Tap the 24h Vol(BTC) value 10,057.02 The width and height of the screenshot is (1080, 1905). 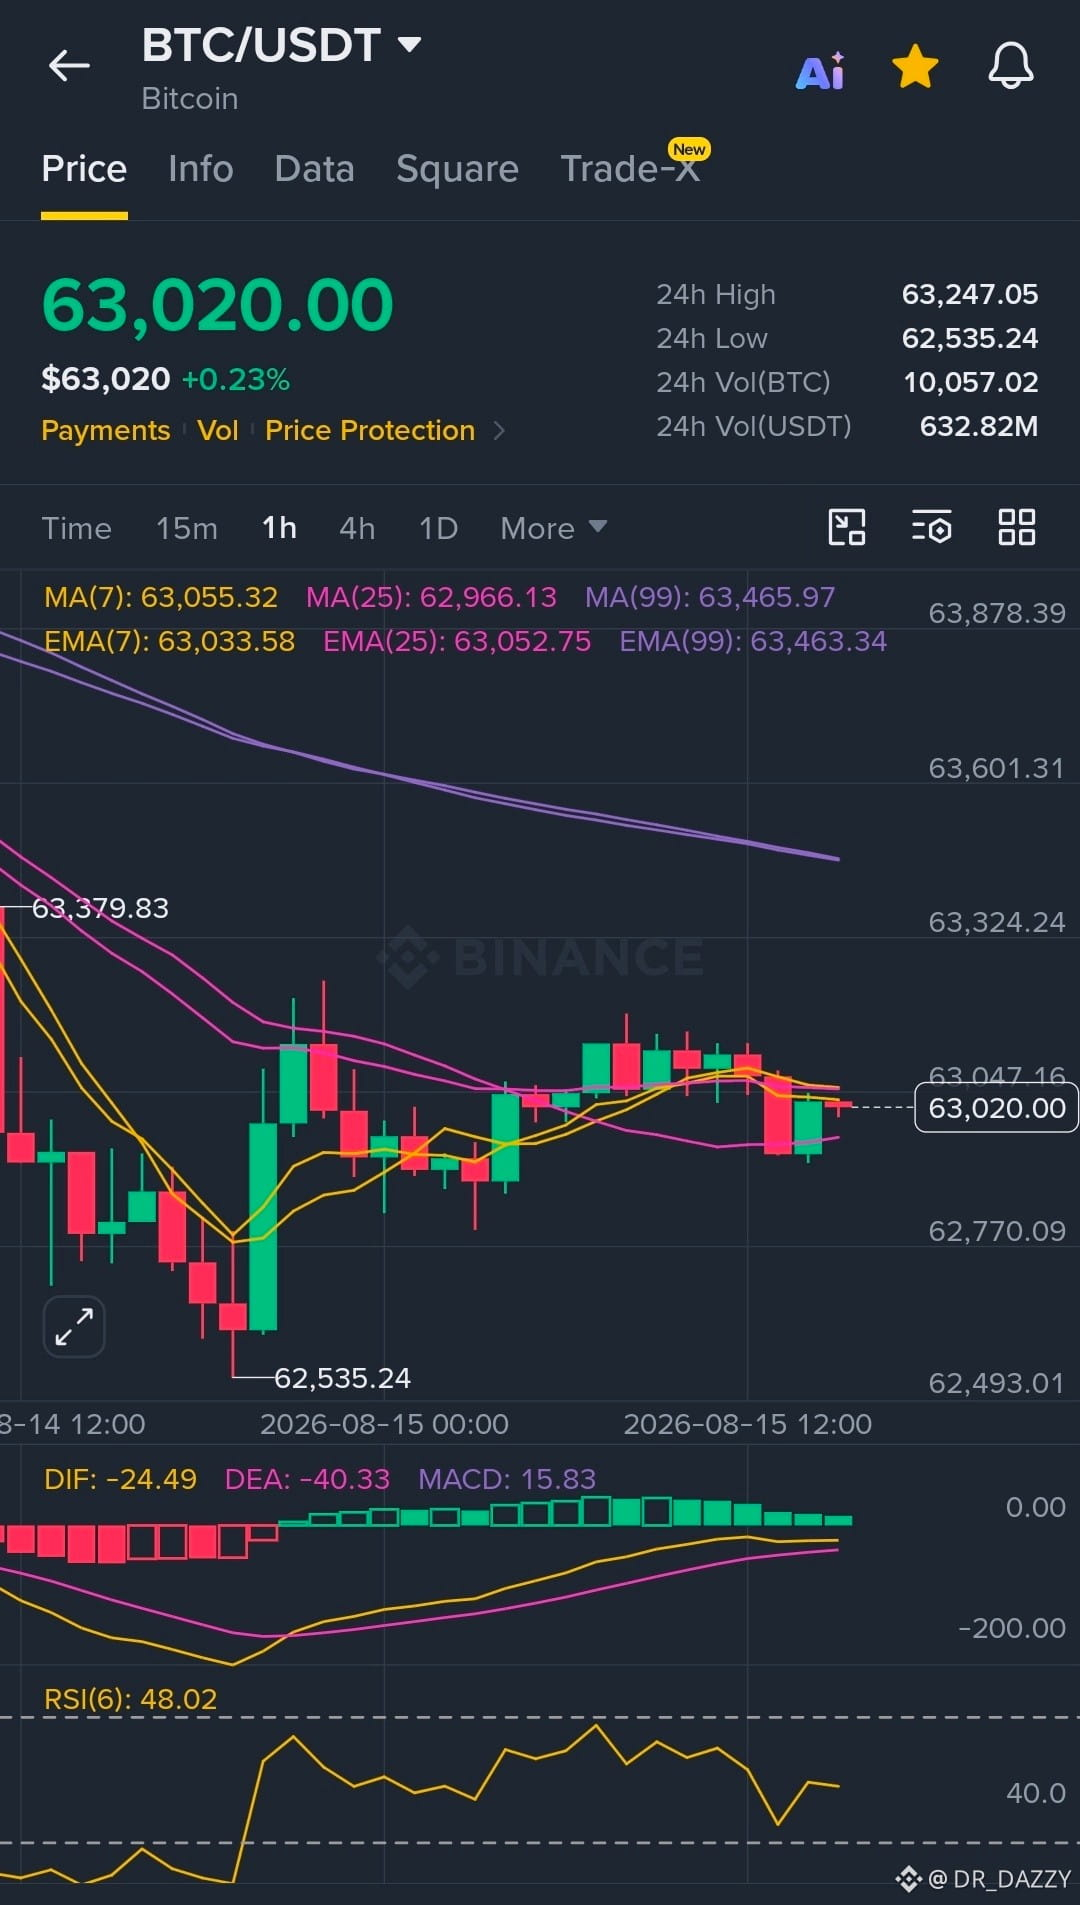pos(971,382)
